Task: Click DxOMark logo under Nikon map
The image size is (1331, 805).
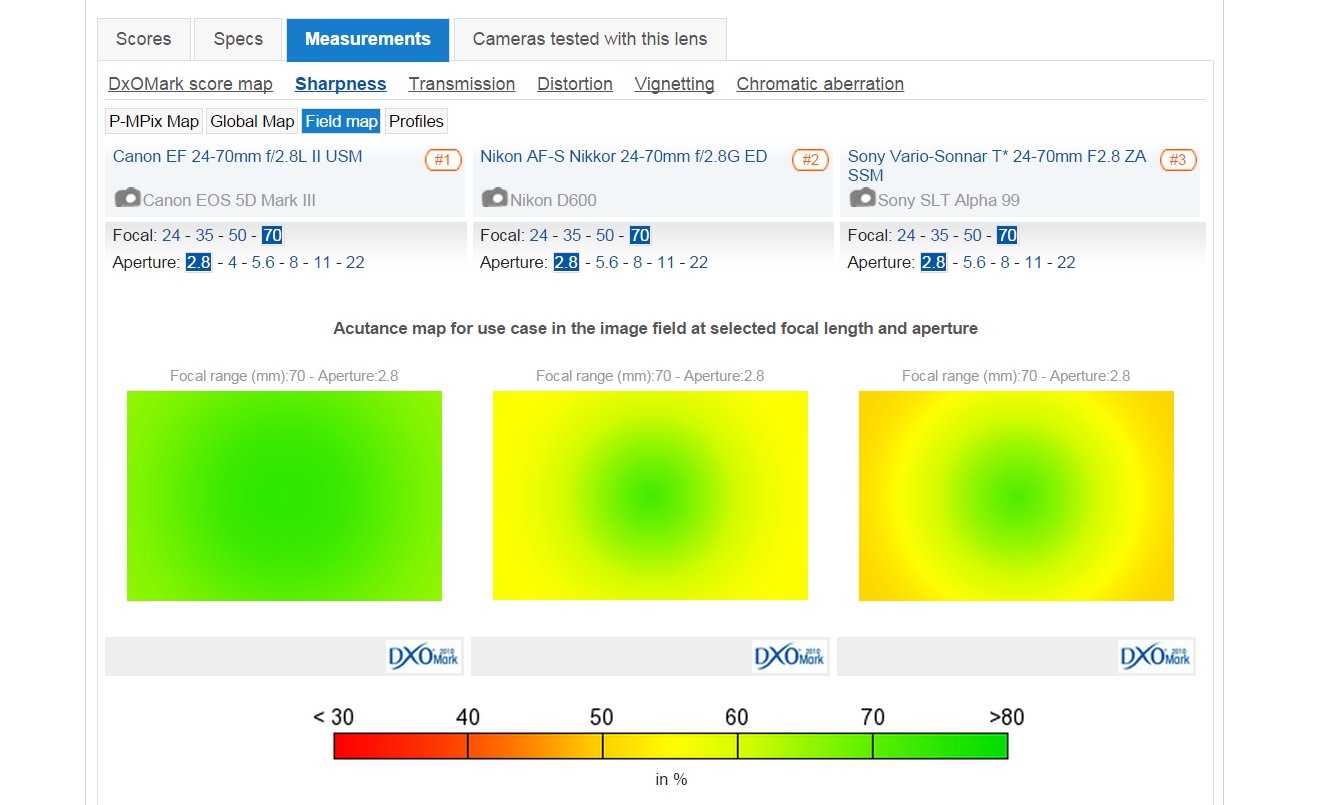Action: [790, 657]
